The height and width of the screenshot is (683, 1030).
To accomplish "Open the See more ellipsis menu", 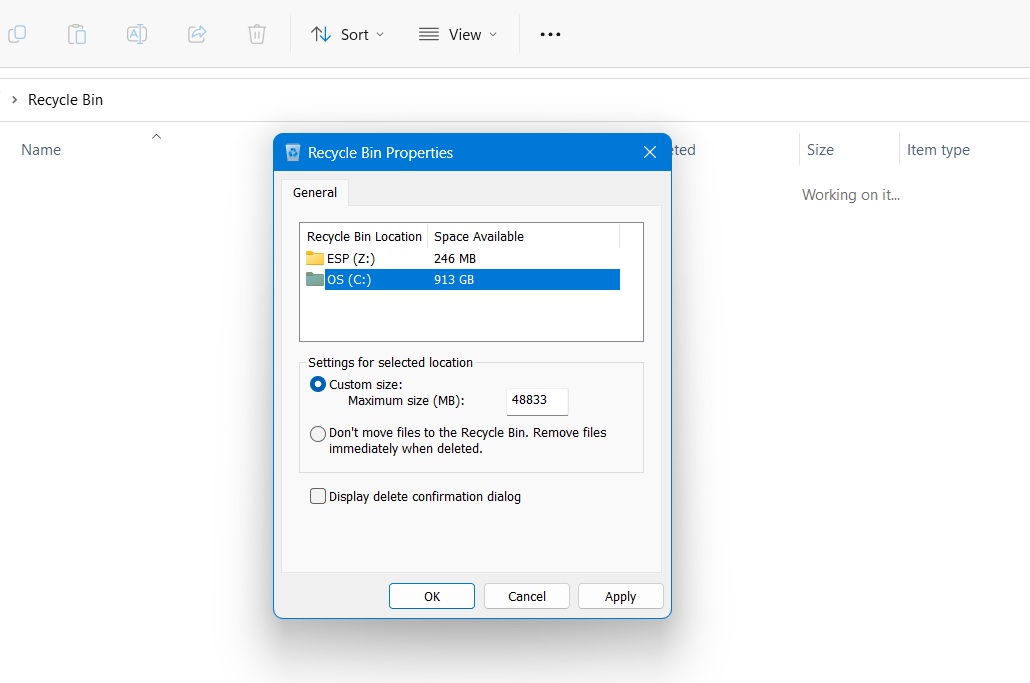I will [x=550, y=33].
